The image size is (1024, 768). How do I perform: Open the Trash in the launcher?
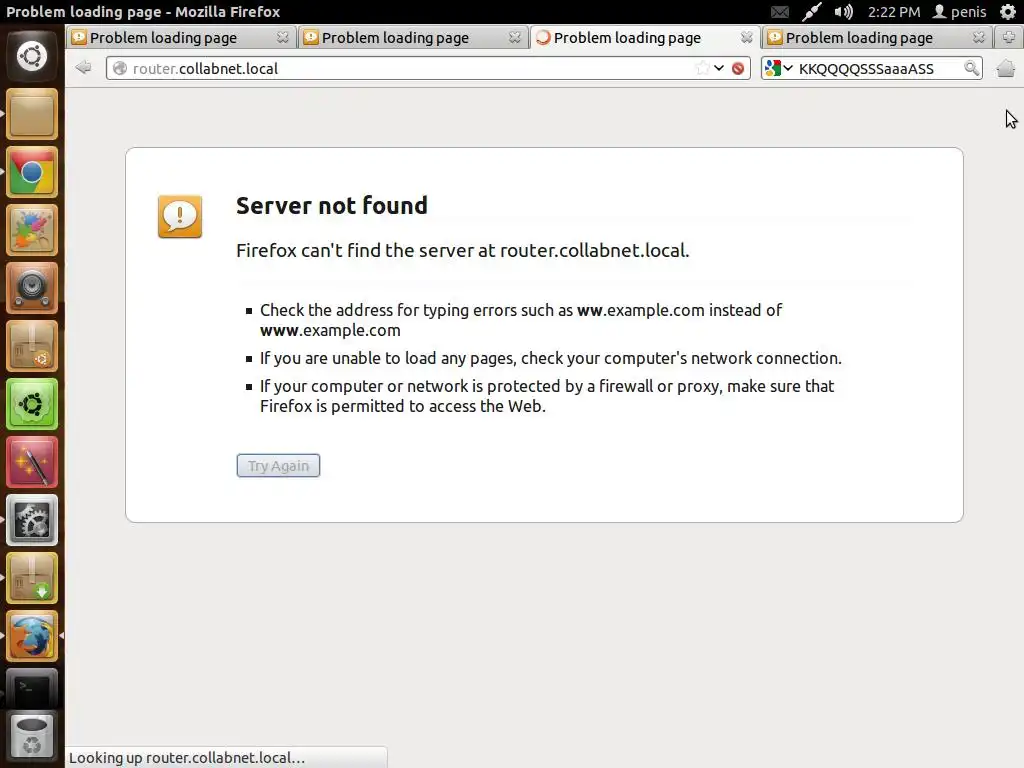(31, 735)
